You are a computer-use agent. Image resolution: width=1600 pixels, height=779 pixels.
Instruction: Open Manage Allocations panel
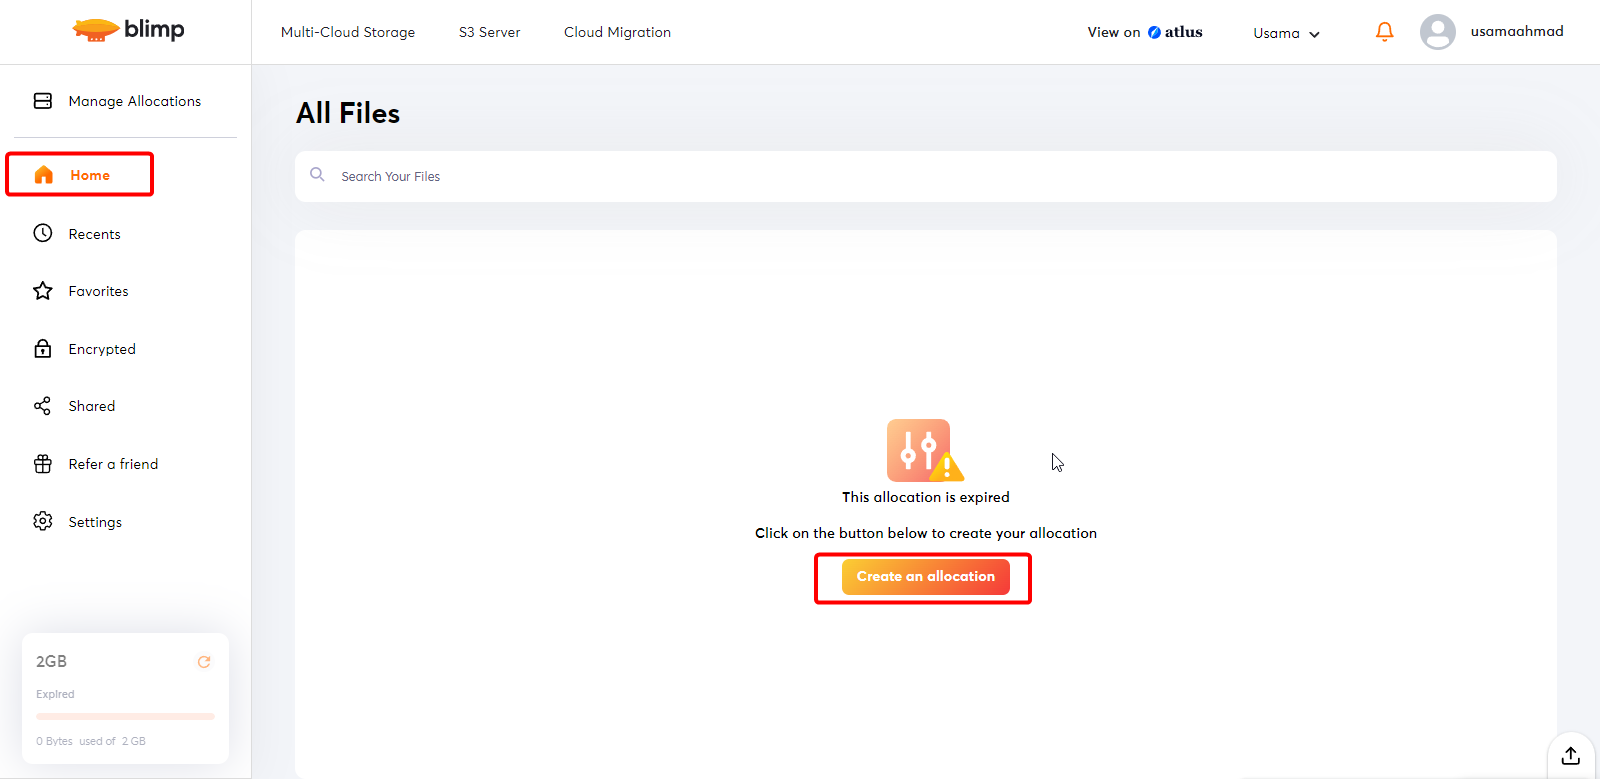click(133, 101)
